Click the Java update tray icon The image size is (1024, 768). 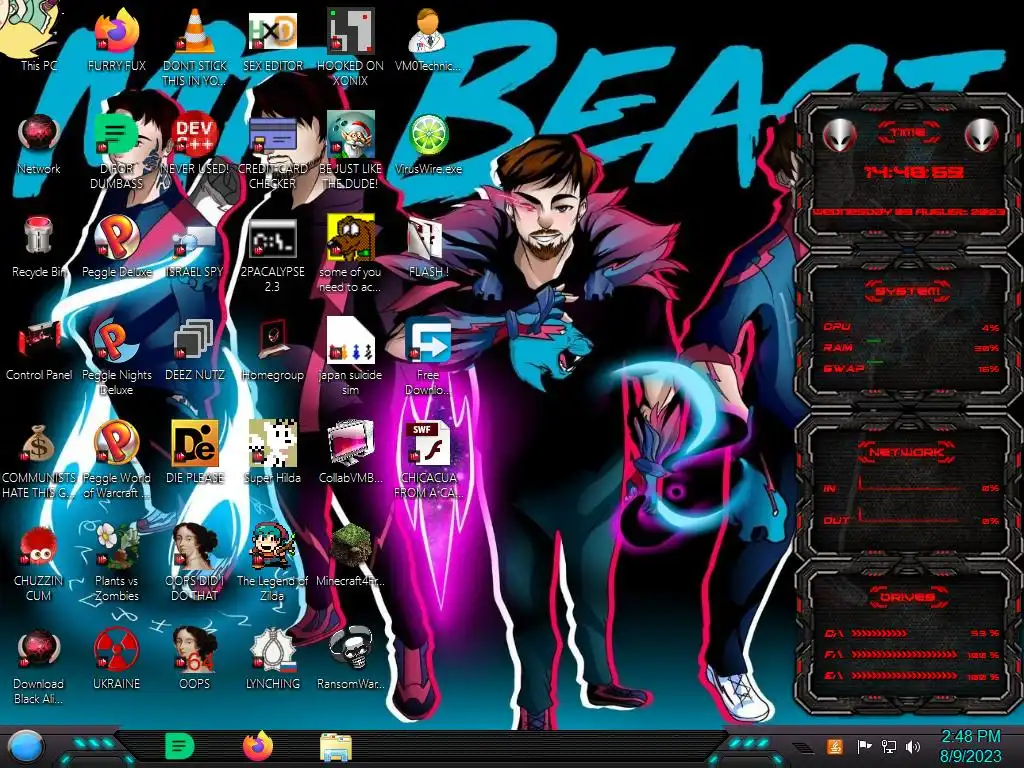click(835, 746)
